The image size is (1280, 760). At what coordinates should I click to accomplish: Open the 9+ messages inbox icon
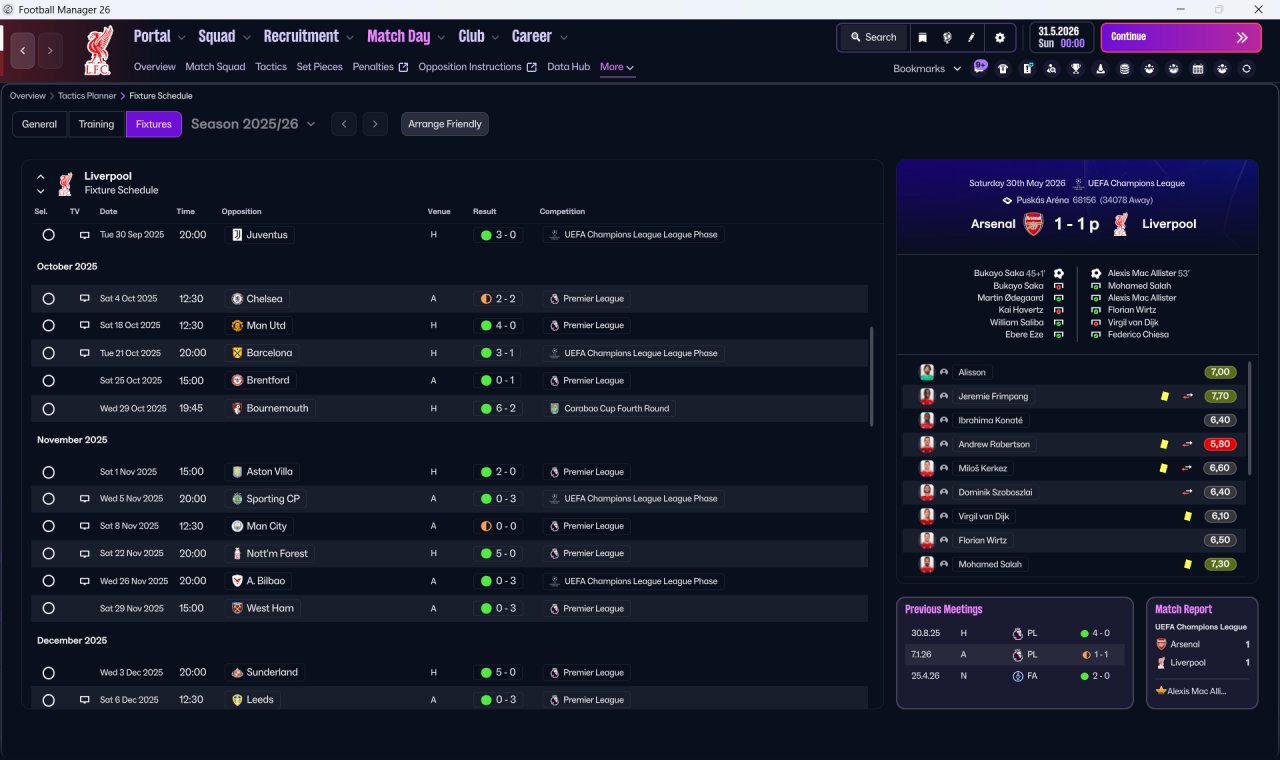click(980, 67)
